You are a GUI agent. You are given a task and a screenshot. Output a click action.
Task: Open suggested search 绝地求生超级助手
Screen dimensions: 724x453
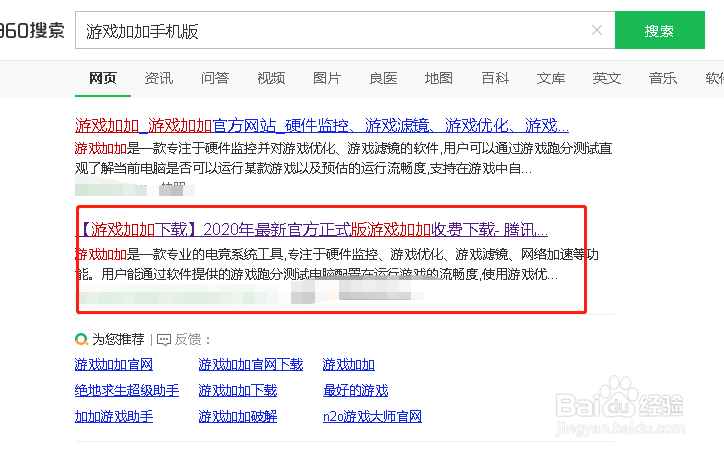pos(127,390)
